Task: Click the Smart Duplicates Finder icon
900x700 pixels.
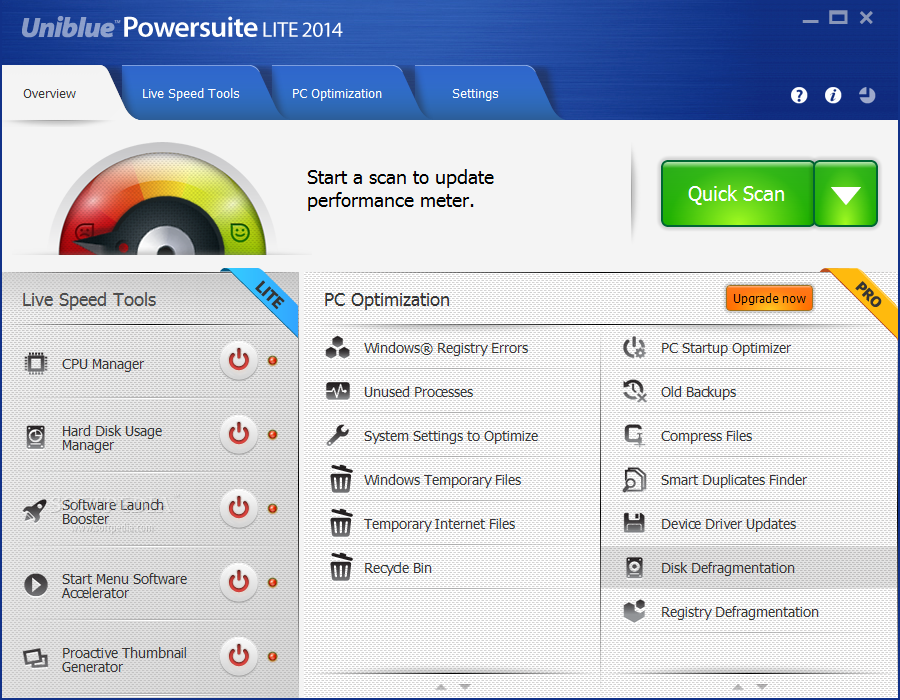Action: pos(634,480)
